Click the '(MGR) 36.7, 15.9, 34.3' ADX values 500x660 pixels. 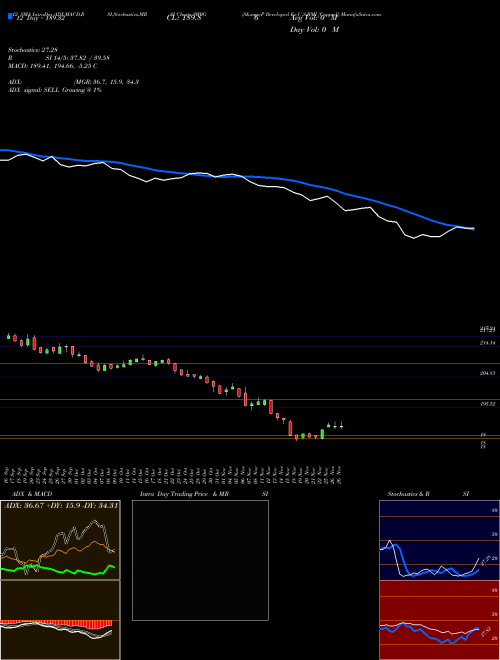(x=106, y=82)
